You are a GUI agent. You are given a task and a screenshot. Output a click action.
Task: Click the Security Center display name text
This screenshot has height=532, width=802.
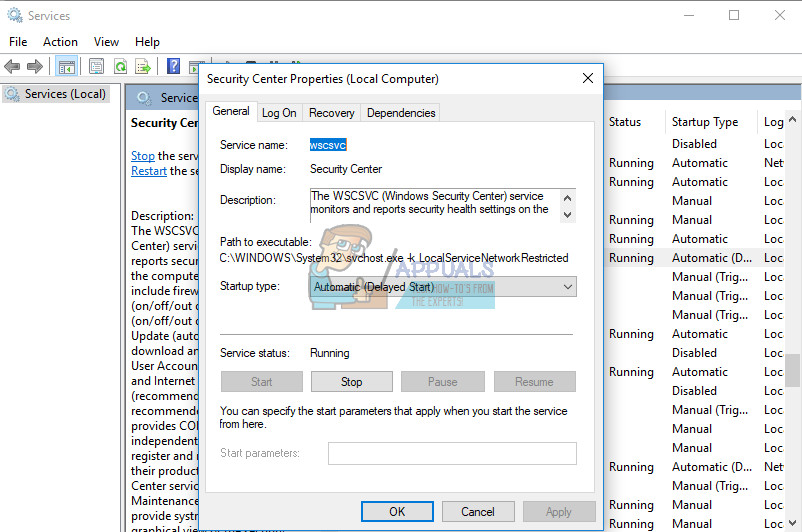pyautogui.click(x=346, y=169)
